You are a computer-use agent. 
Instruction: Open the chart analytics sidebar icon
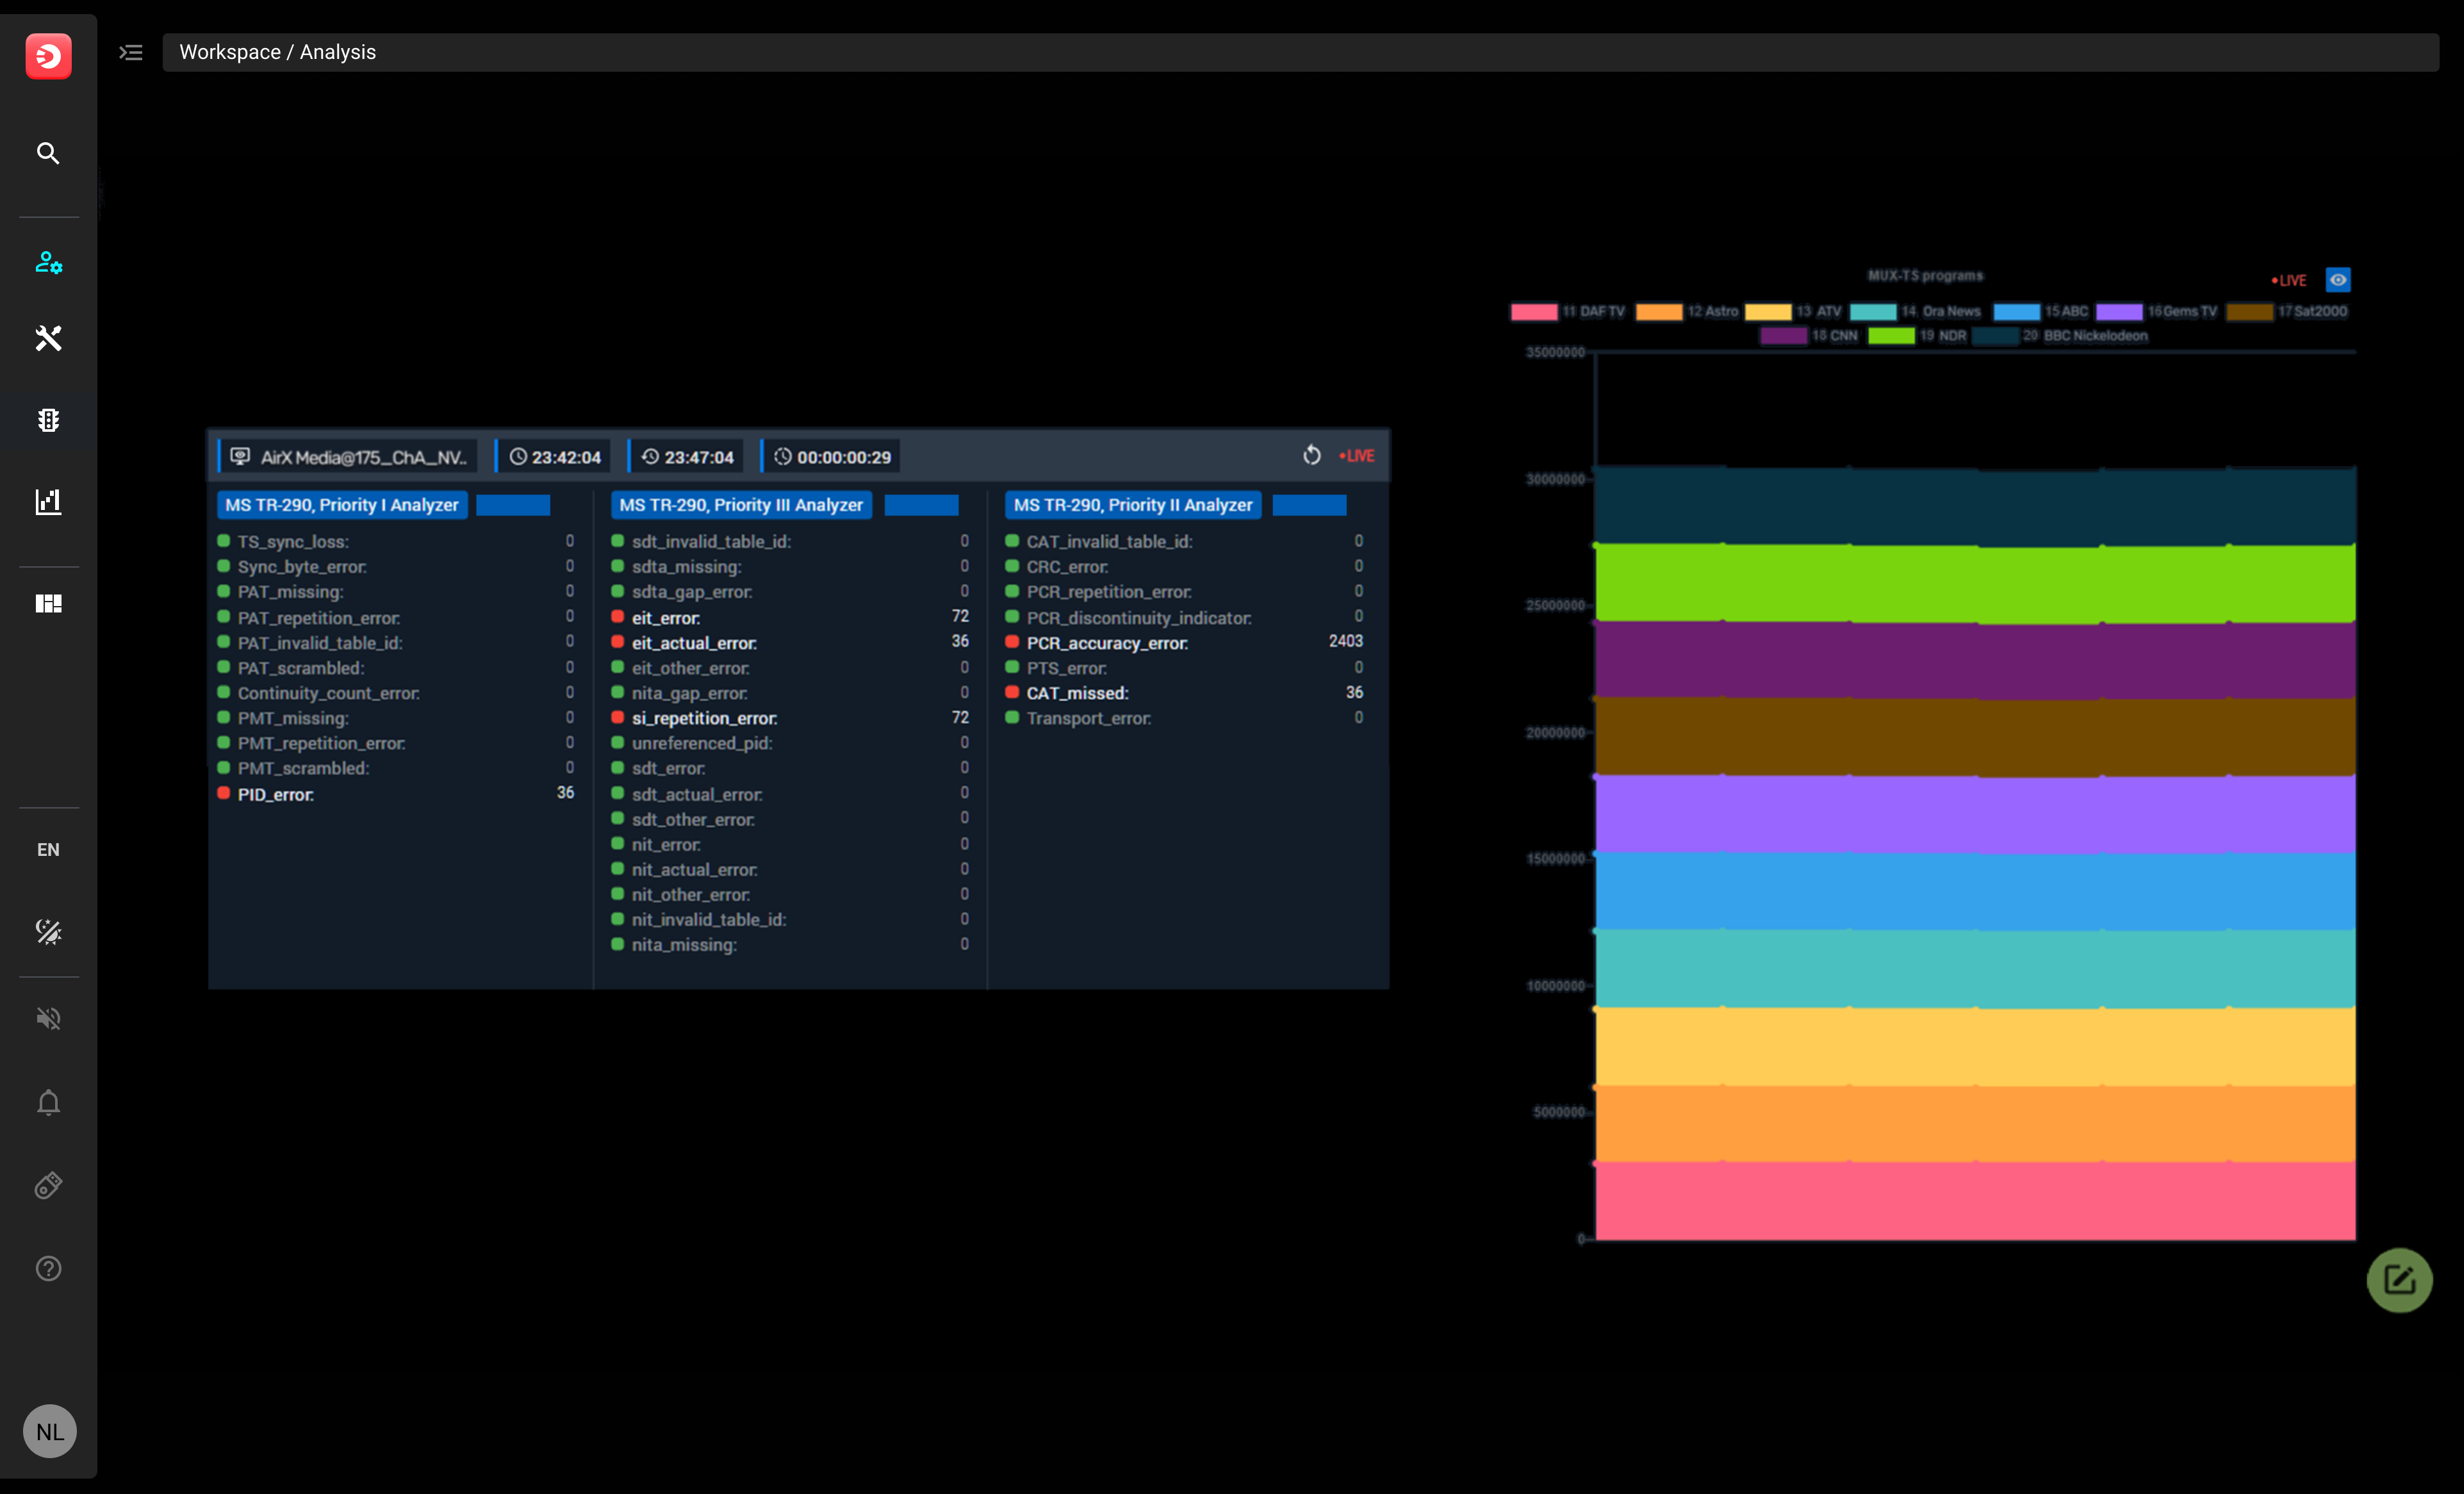point(48,502)
